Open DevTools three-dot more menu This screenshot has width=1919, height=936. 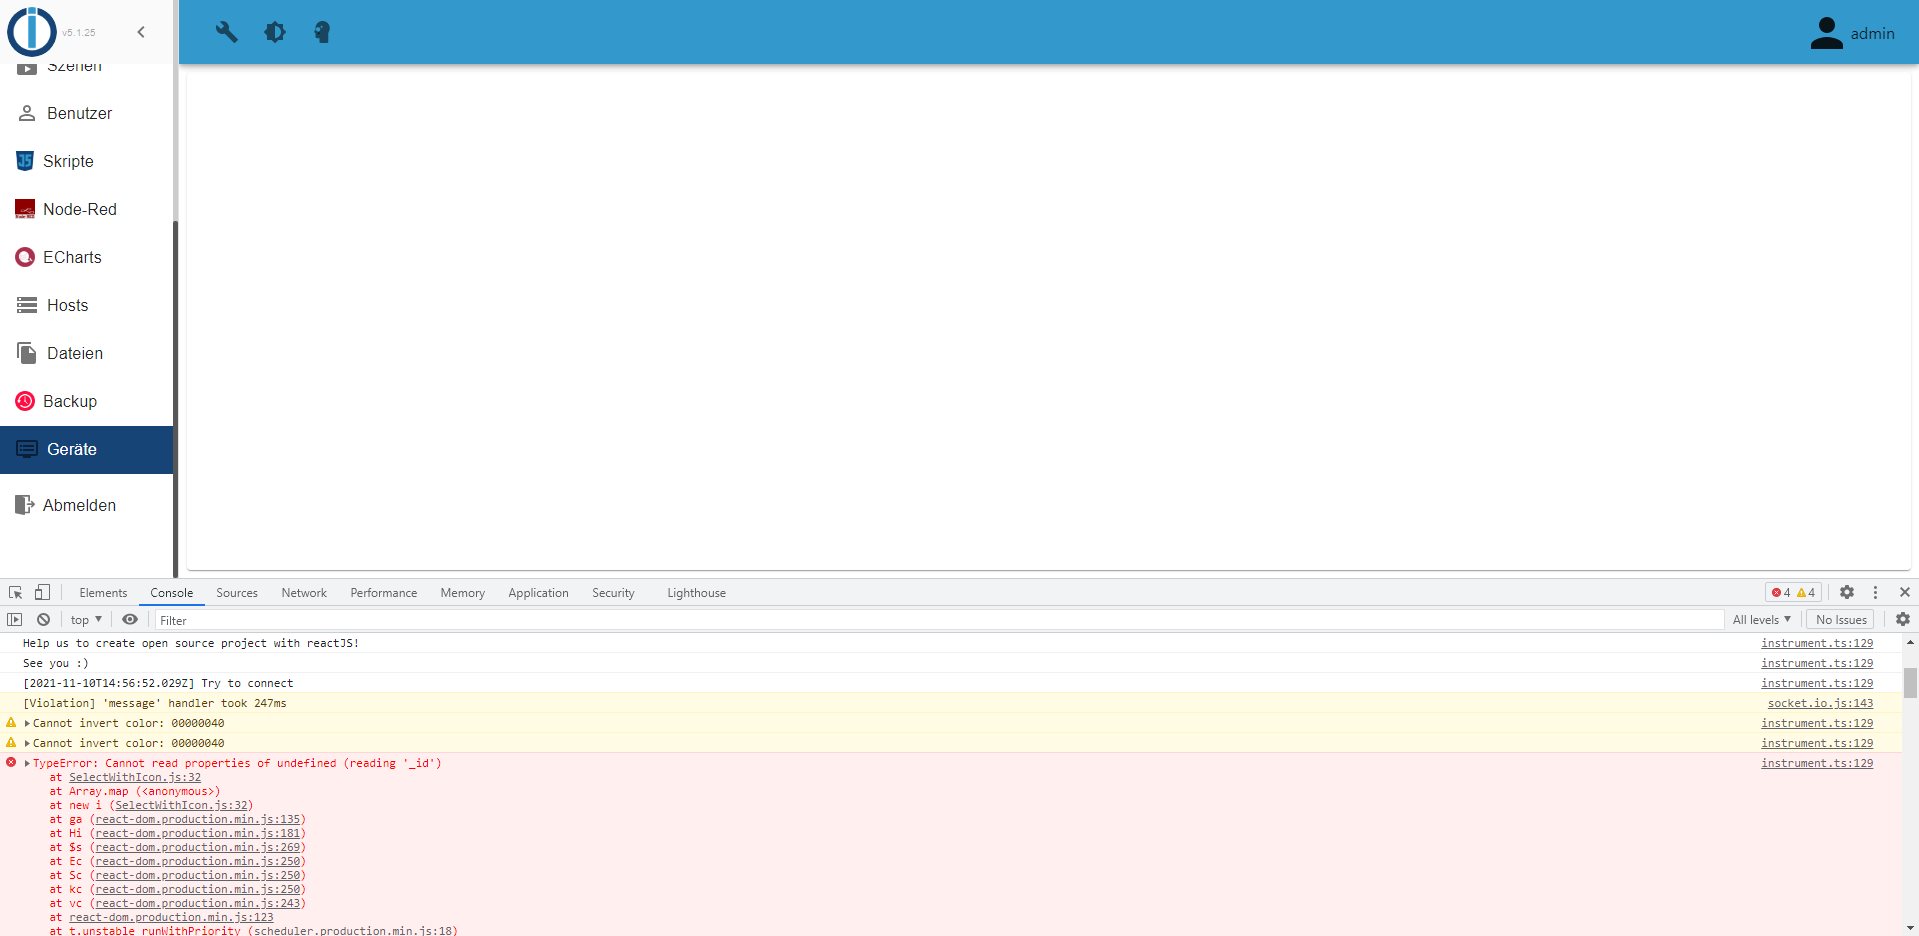1875,592
